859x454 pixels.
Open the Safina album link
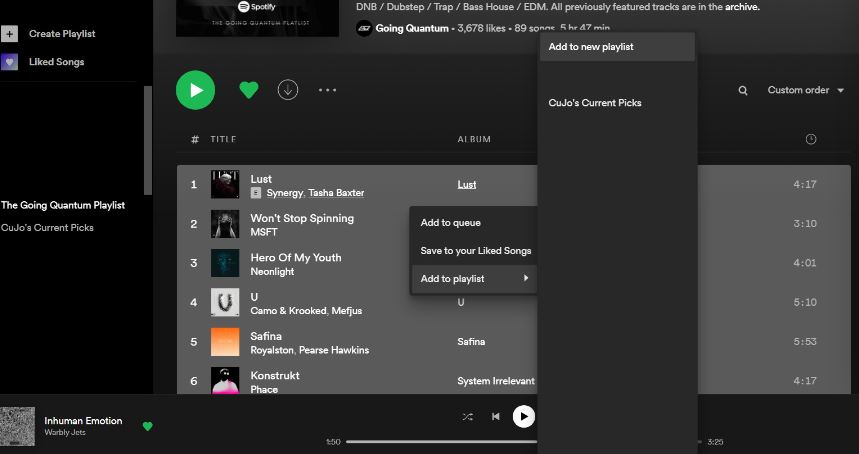click(x=471, y=342)
